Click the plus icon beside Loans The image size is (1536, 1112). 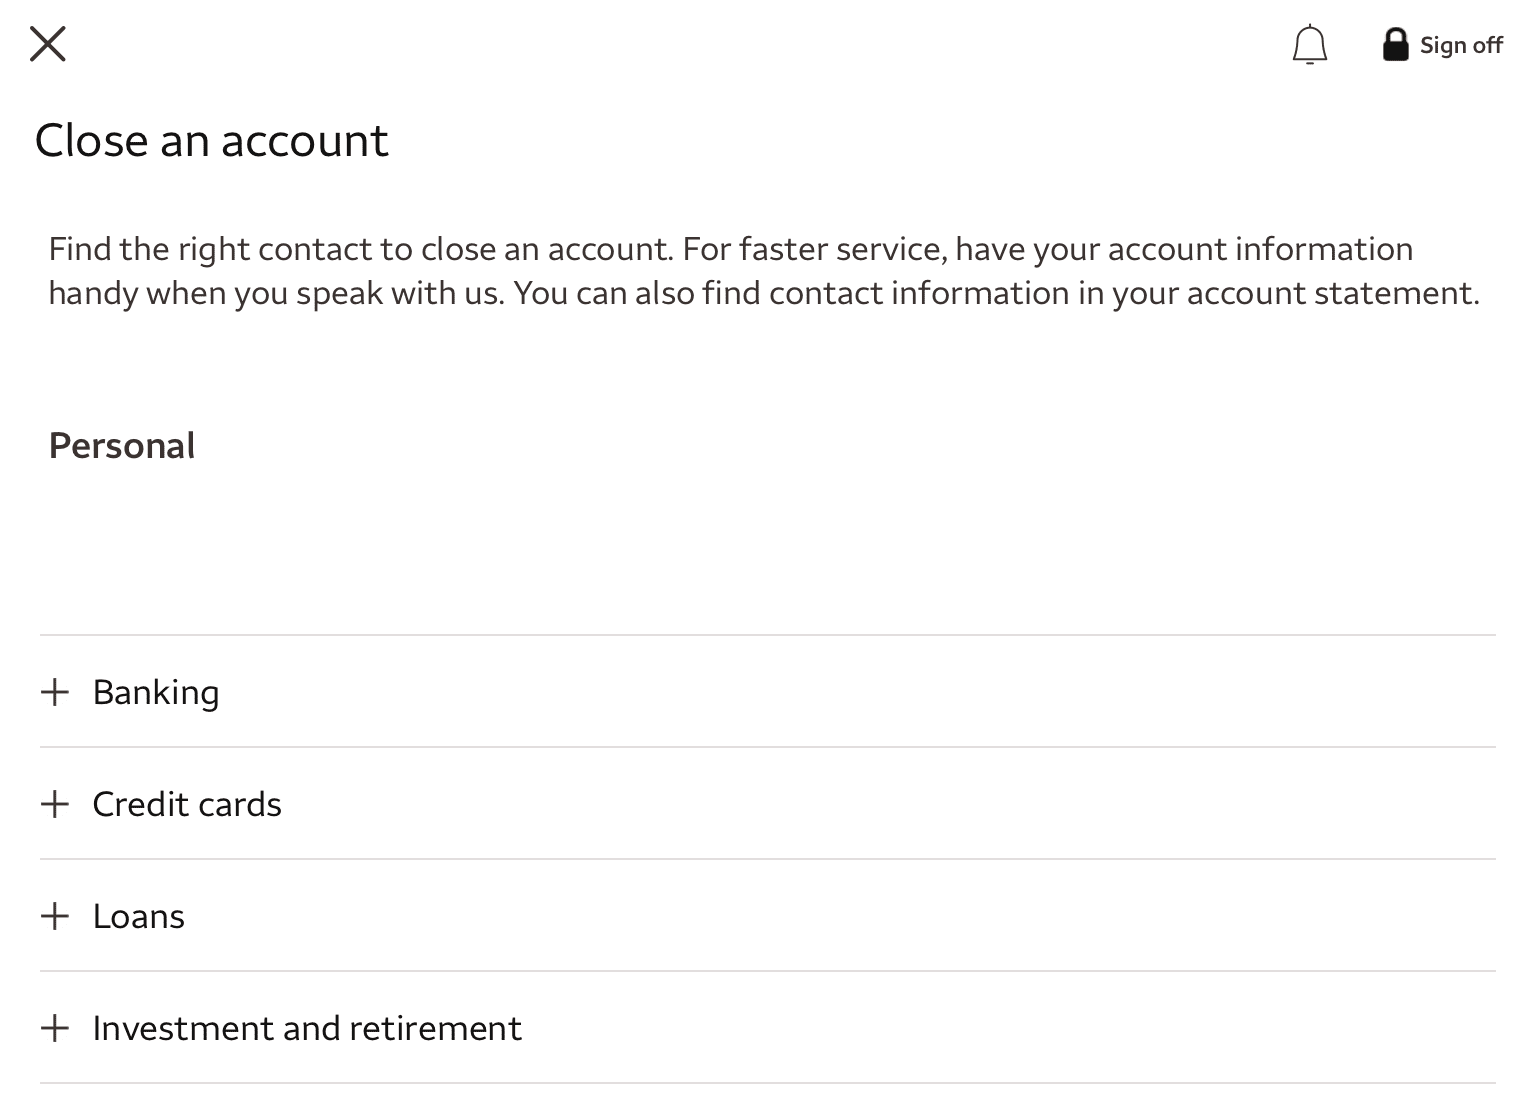(55, 916)
